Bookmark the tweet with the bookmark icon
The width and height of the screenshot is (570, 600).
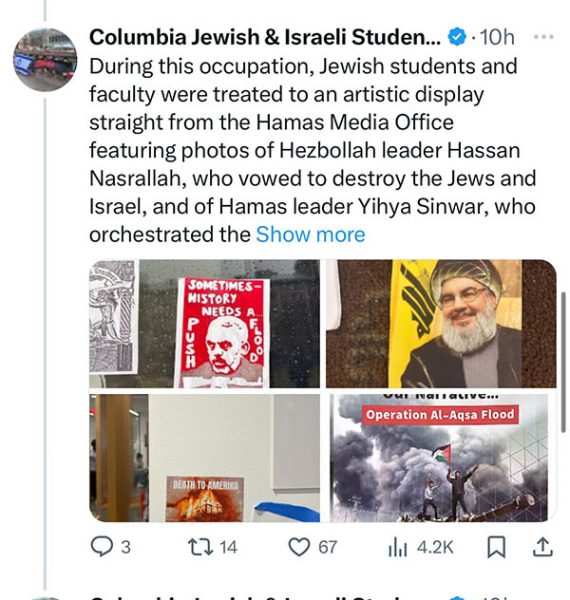coord(497,547)
